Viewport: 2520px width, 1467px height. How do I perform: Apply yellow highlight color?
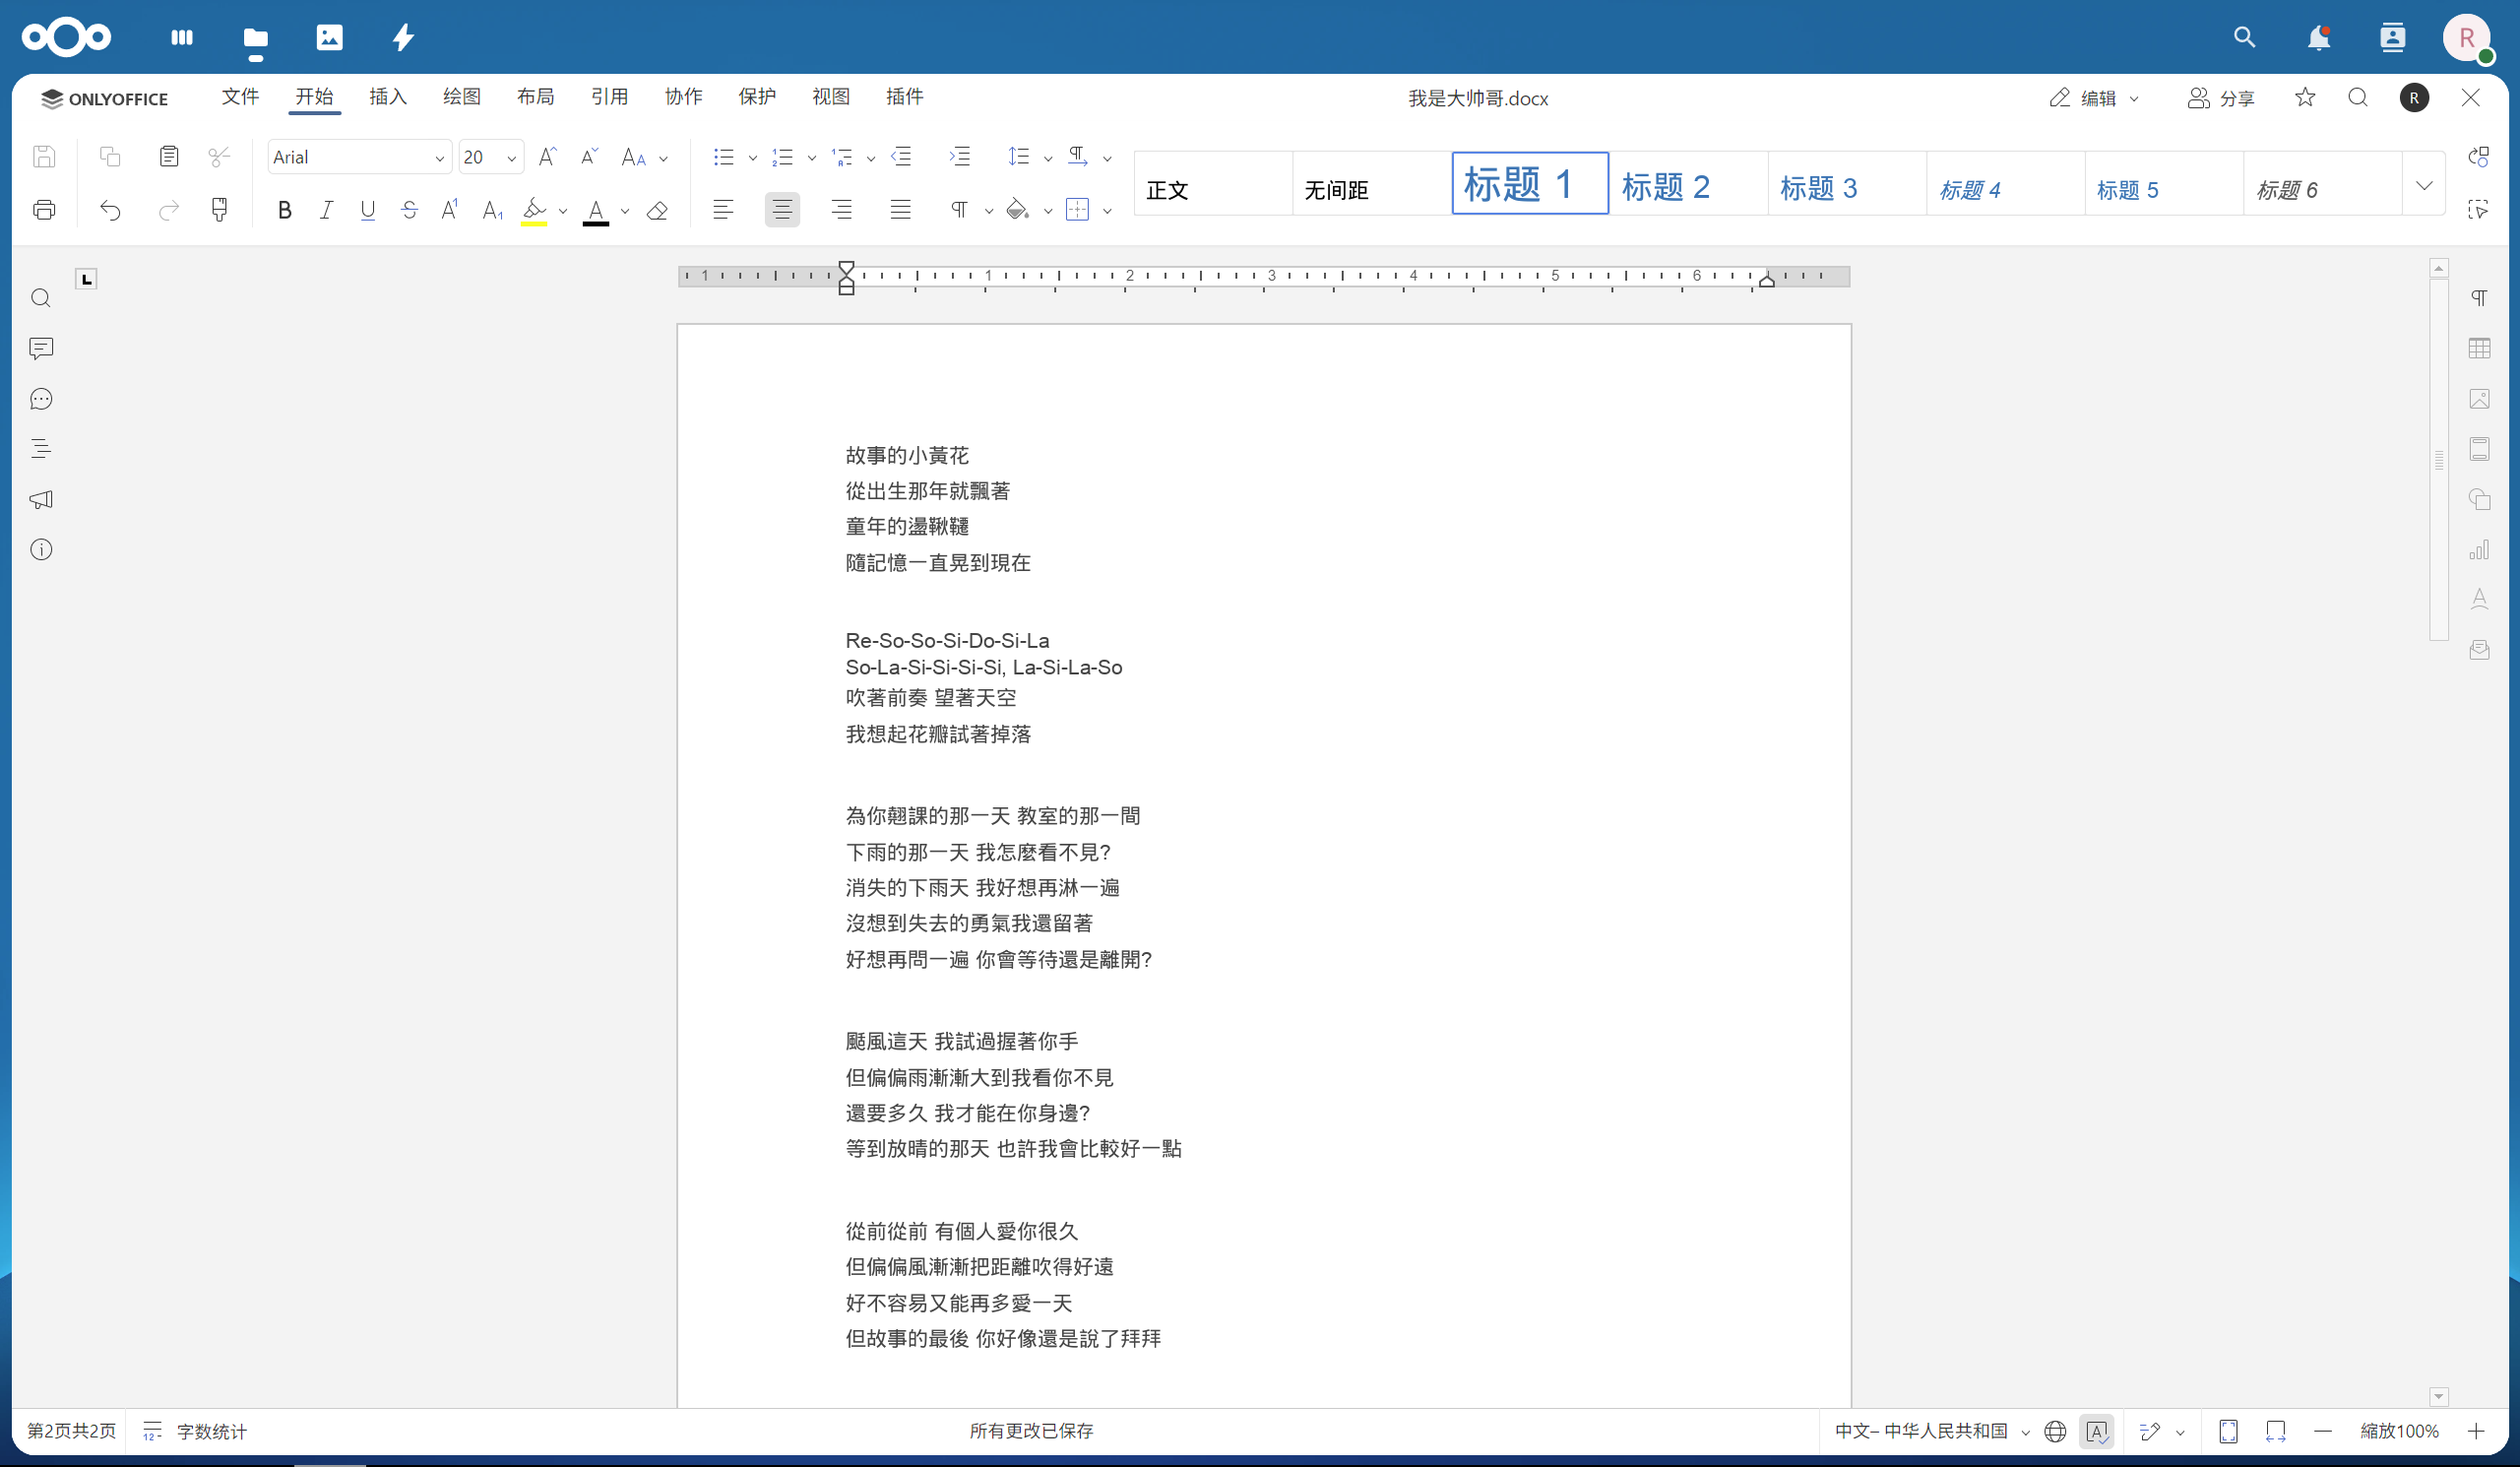tap(534, 210)
